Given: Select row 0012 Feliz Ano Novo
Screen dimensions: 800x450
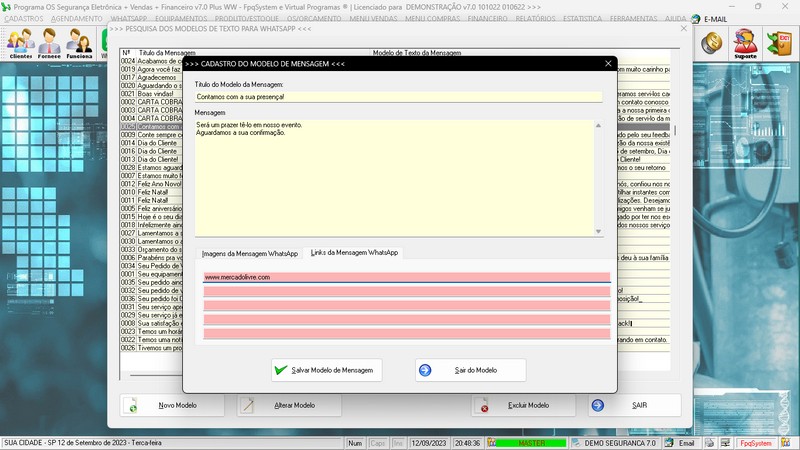Looking at the screenshot, I should [151, 184].
